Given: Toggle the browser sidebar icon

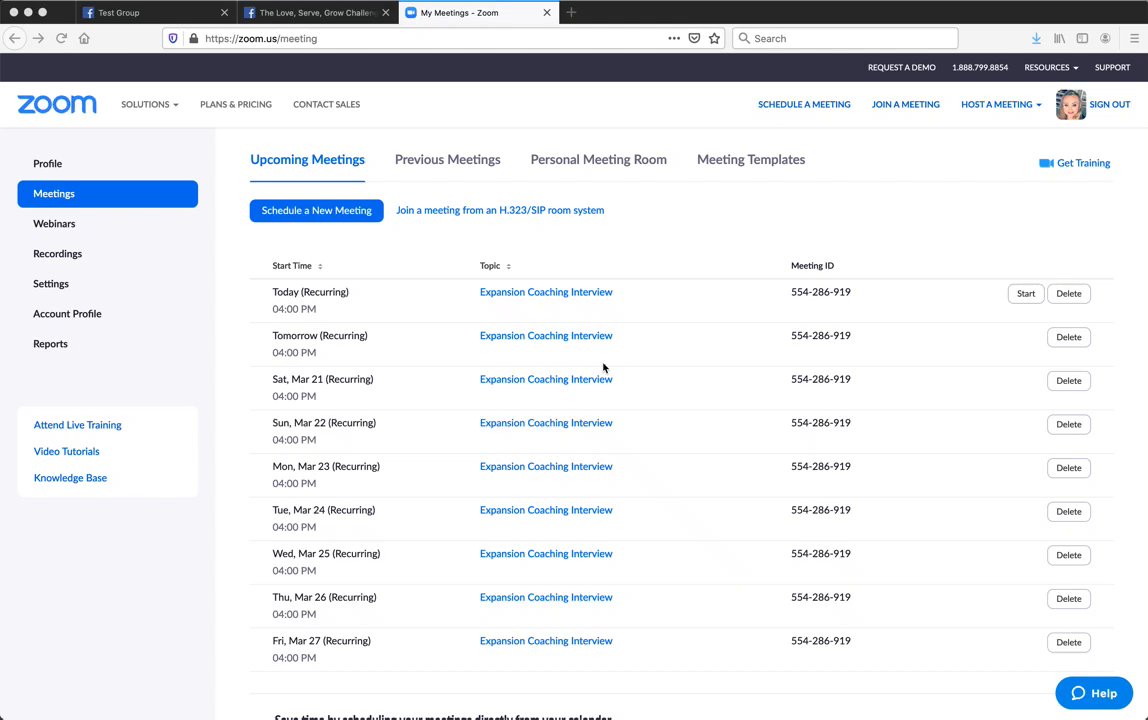Looking at the screenshot, I should 1082,38.
